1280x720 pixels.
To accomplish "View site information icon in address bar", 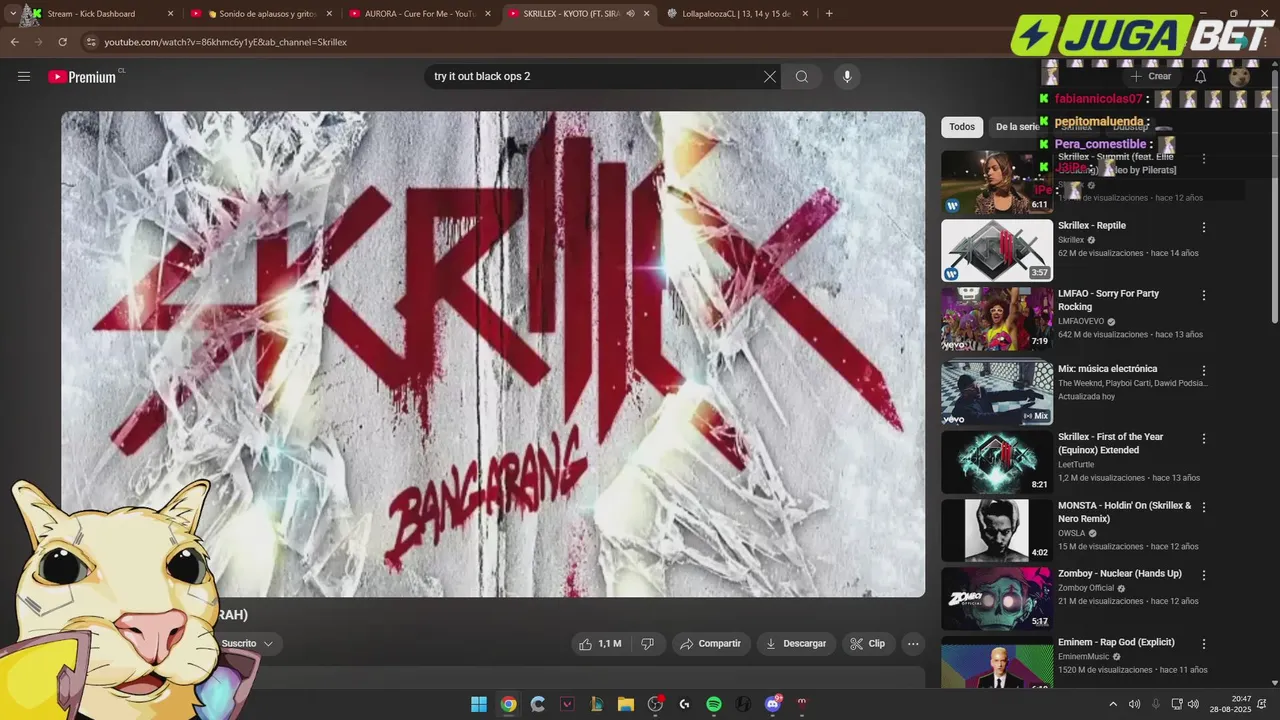I will pos(91,42).
